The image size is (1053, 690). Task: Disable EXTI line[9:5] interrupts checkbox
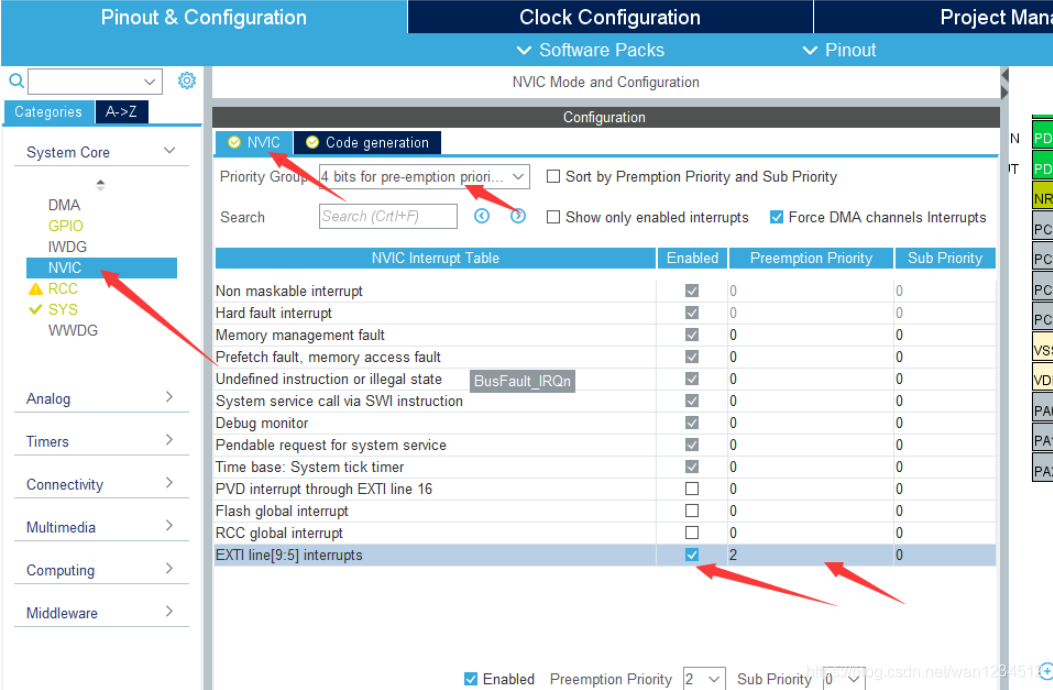click(x=691, y=555)
